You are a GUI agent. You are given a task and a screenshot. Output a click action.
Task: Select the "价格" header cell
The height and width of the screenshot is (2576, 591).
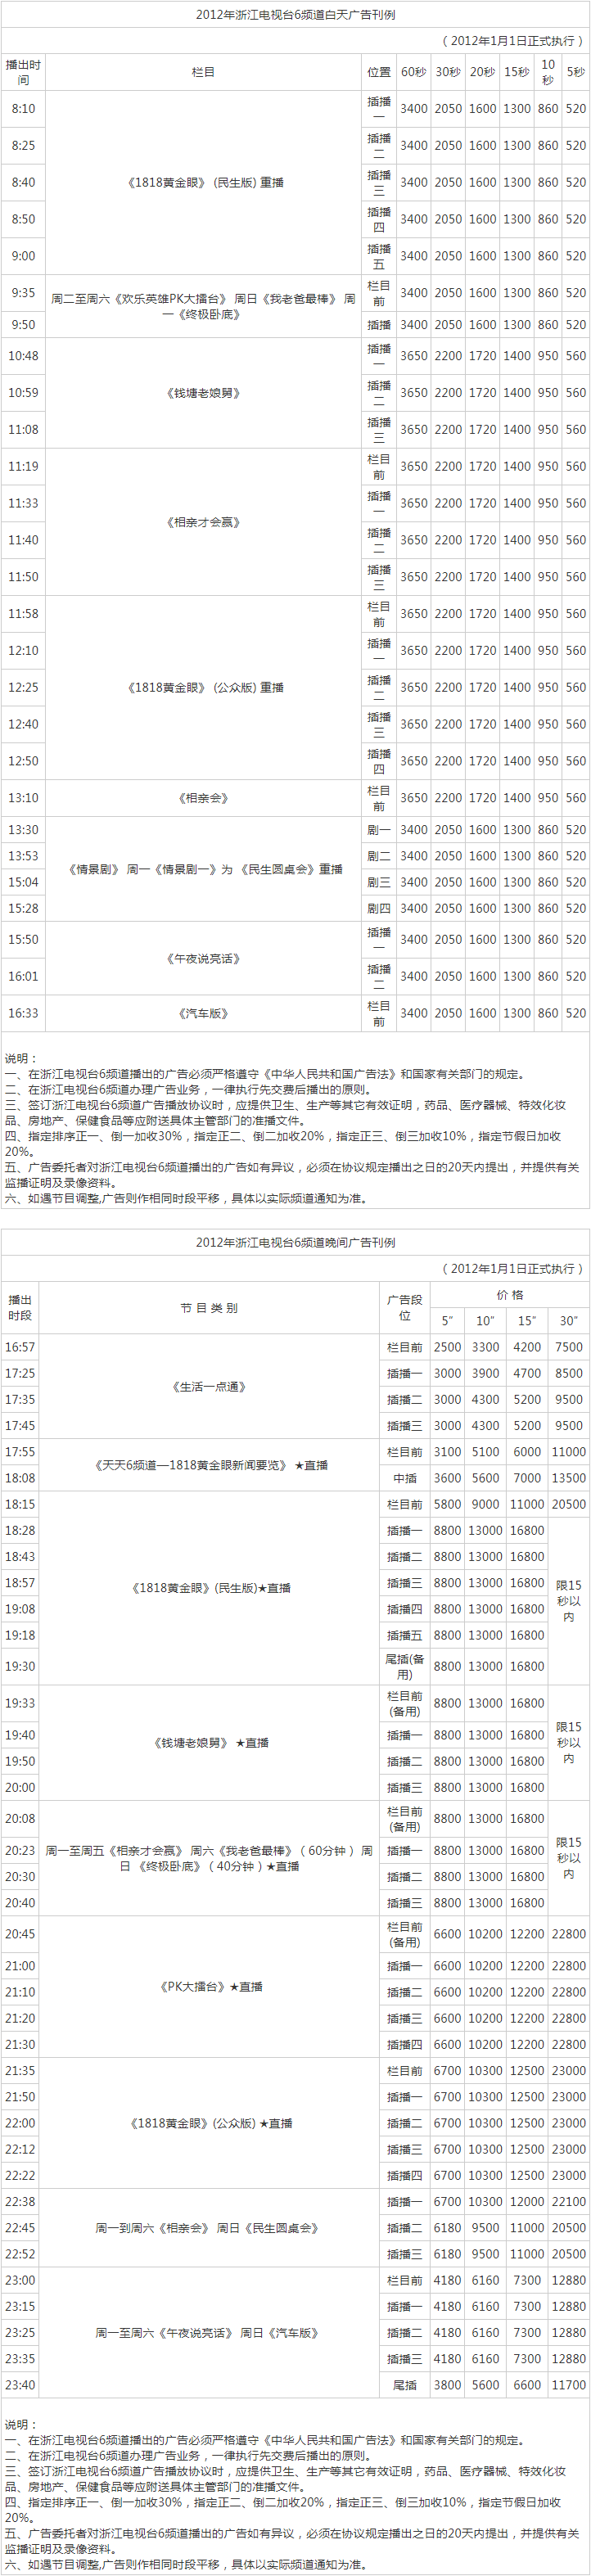point(510,1295)
